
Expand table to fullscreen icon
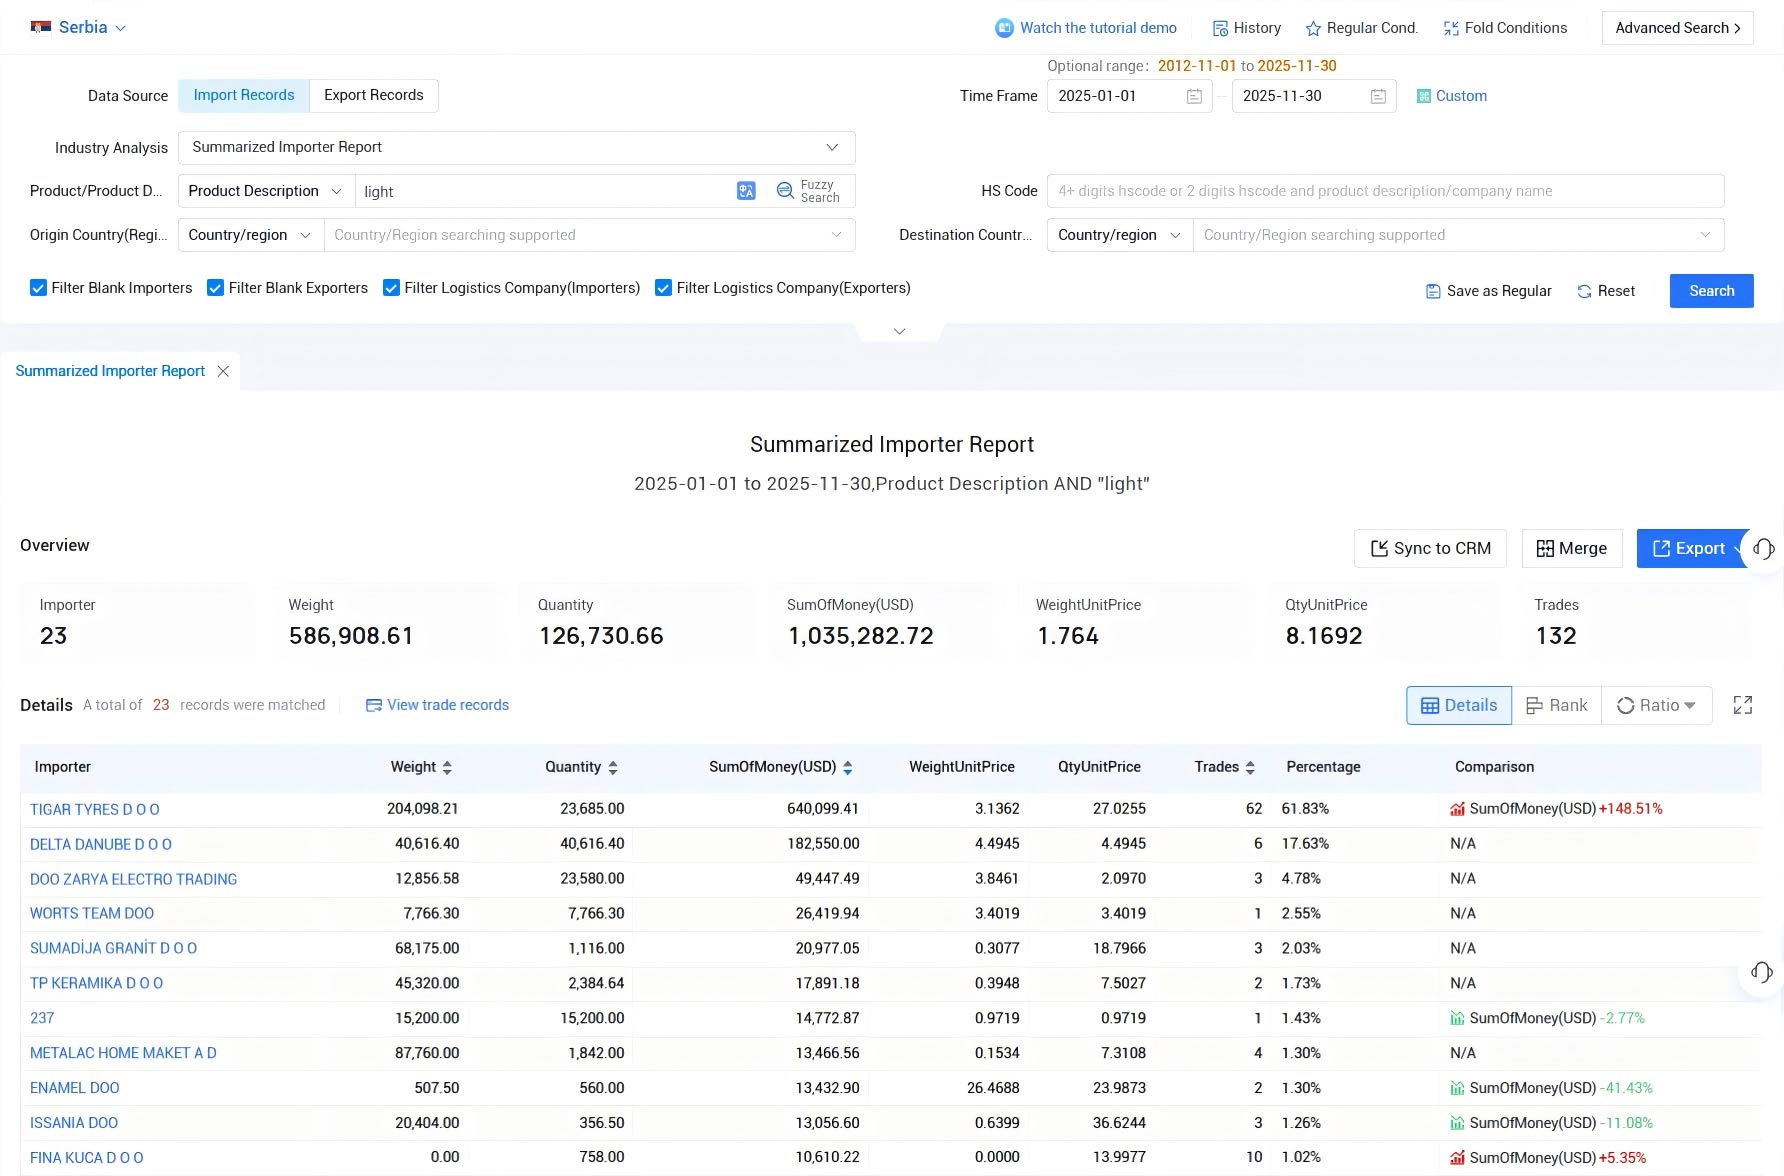(x=1743, y=705)
